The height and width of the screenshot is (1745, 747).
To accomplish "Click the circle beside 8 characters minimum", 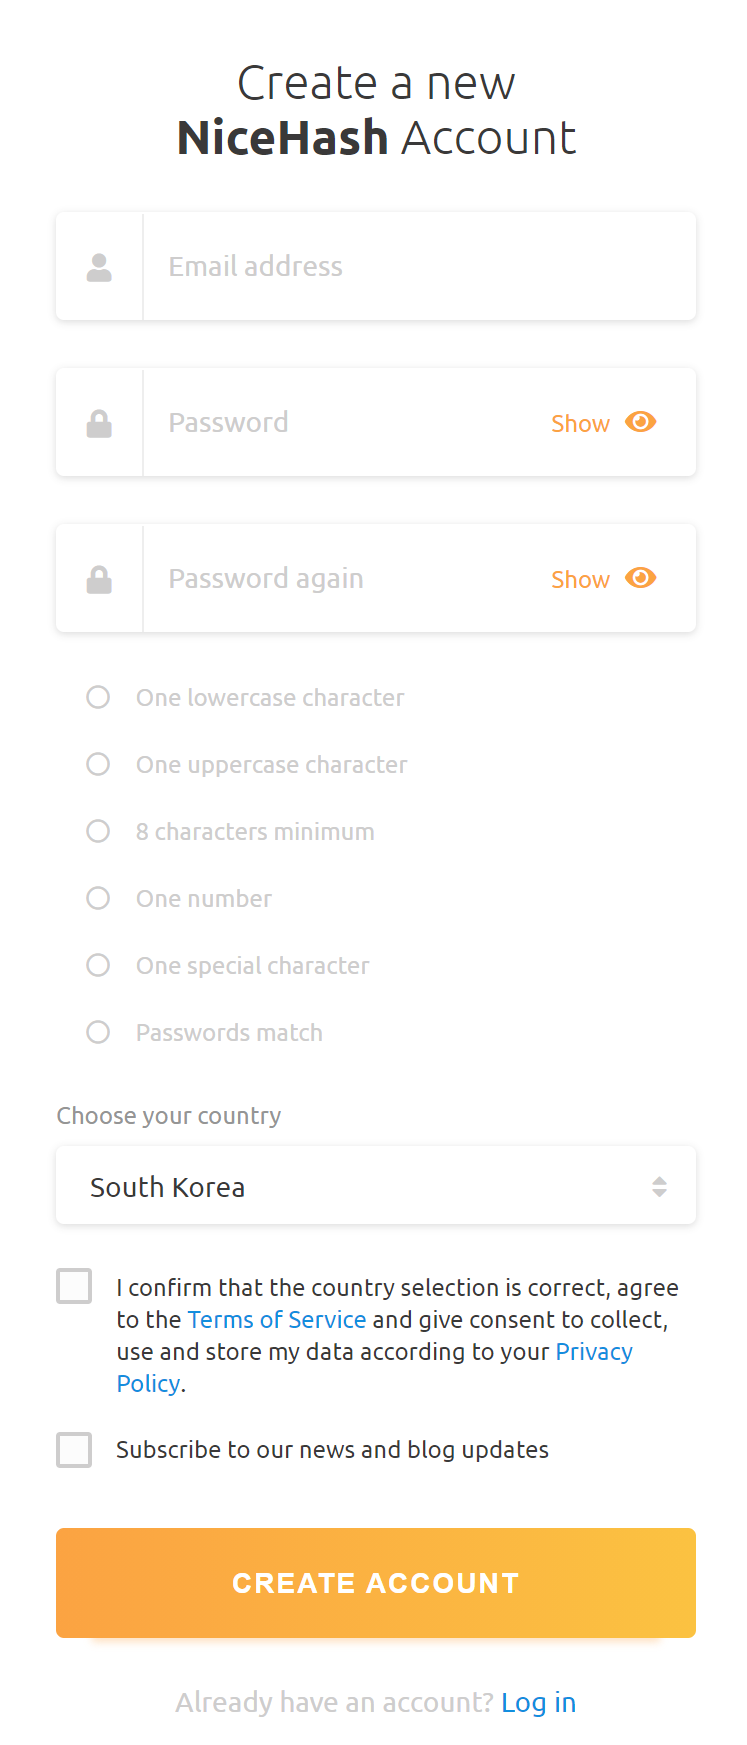I will click(98, 831).
